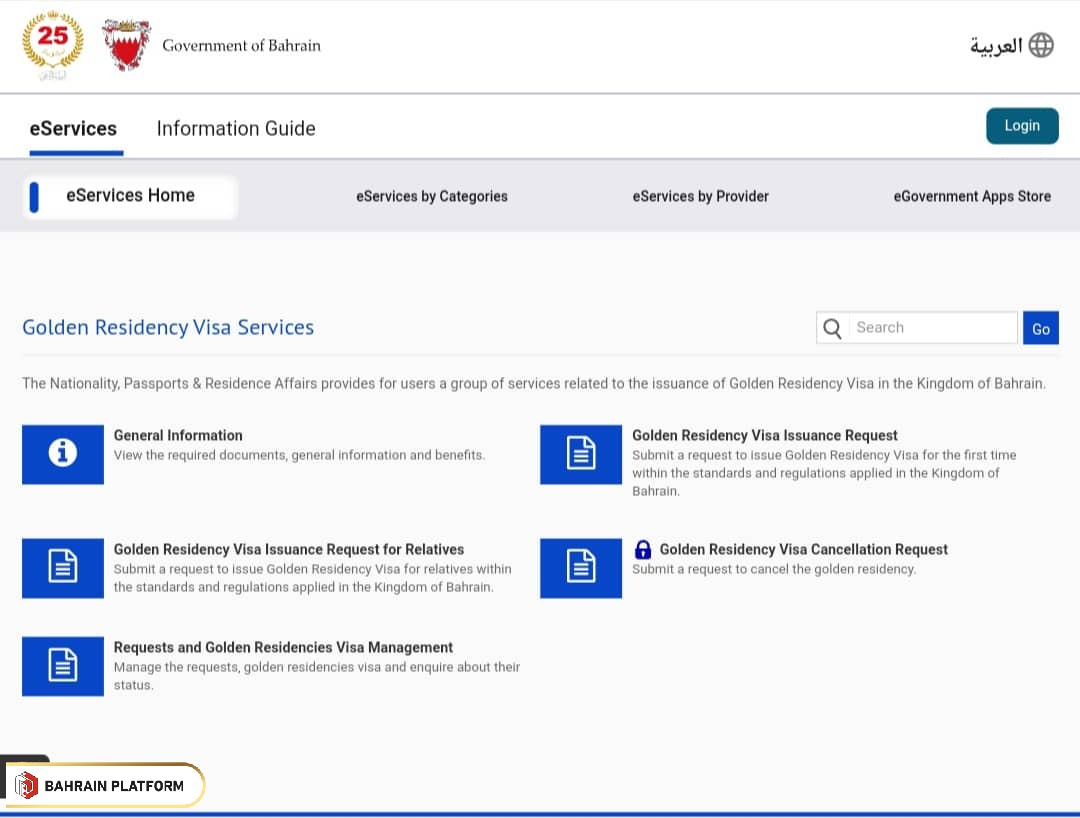Click the General Information info icon
The width and height of the screenshot is (1080, 818).
63,454
